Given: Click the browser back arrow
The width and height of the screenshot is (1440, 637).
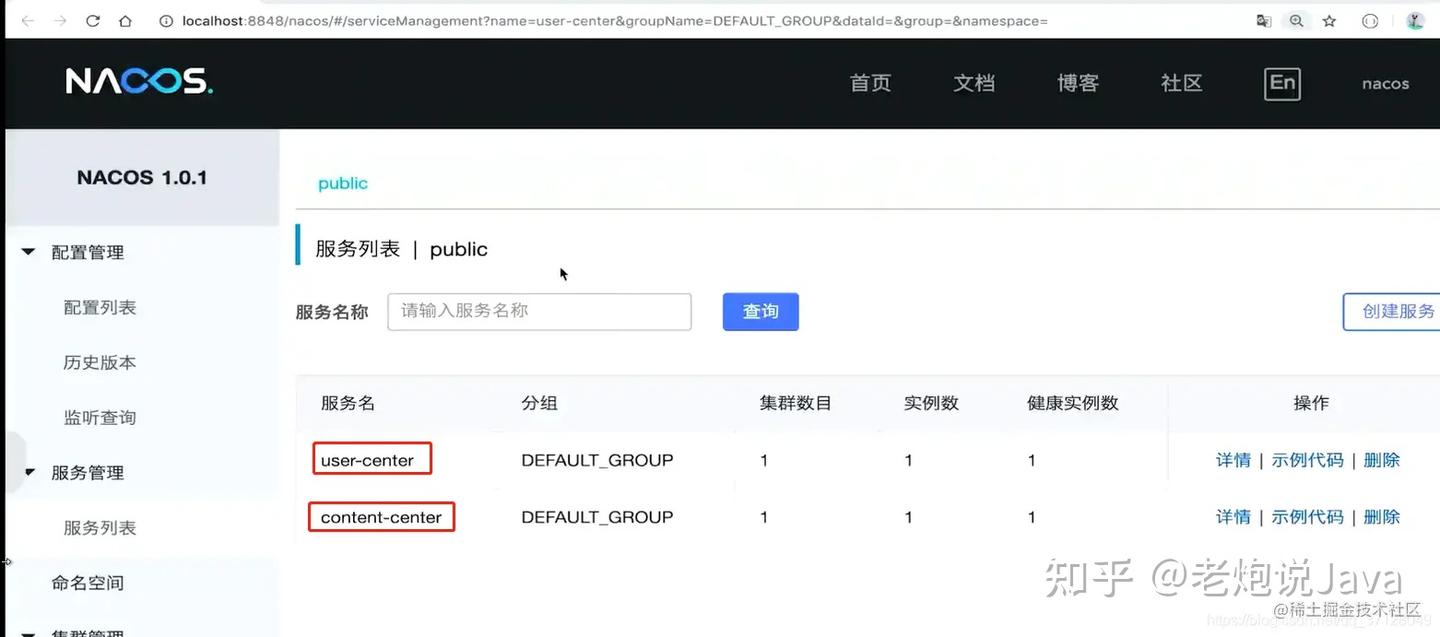Looking at the screenshot, I should (27, 20).
